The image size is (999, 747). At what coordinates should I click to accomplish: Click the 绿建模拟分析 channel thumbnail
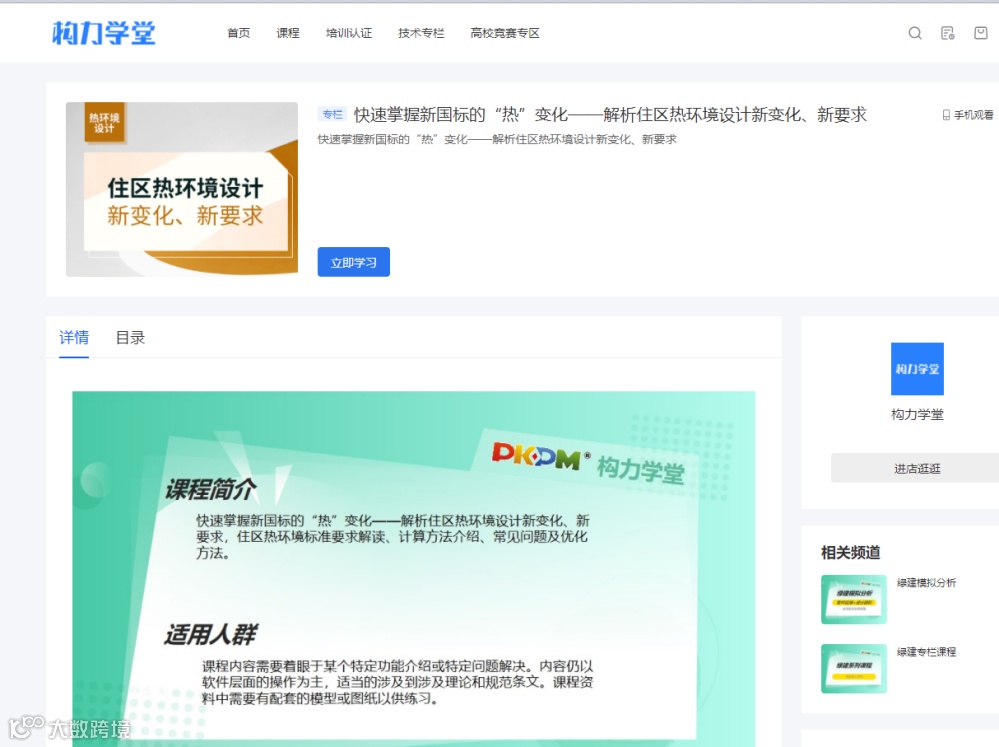(854, 599)
